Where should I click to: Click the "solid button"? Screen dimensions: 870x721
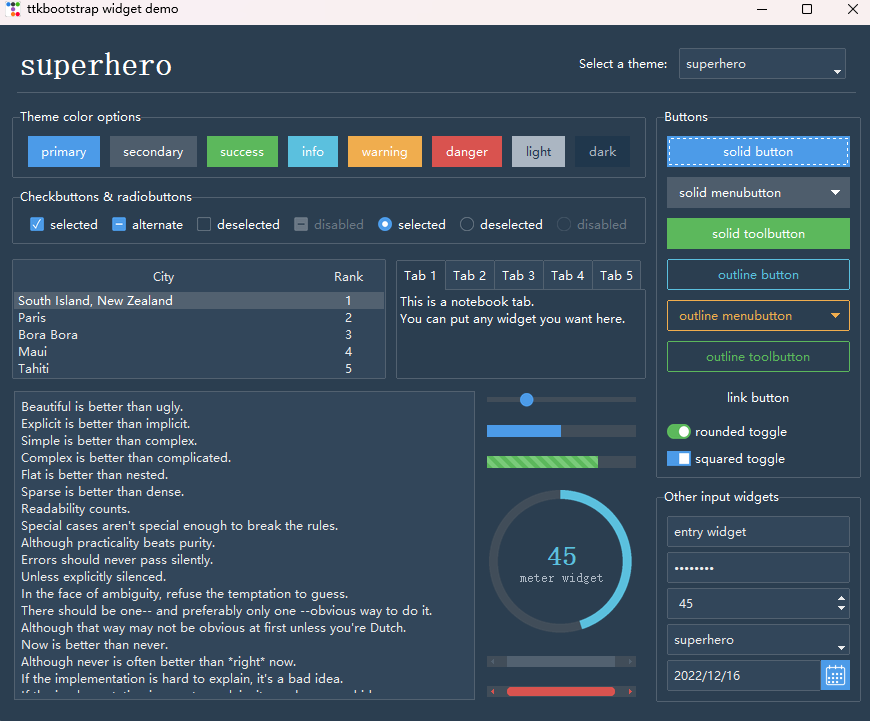[757, 151]
